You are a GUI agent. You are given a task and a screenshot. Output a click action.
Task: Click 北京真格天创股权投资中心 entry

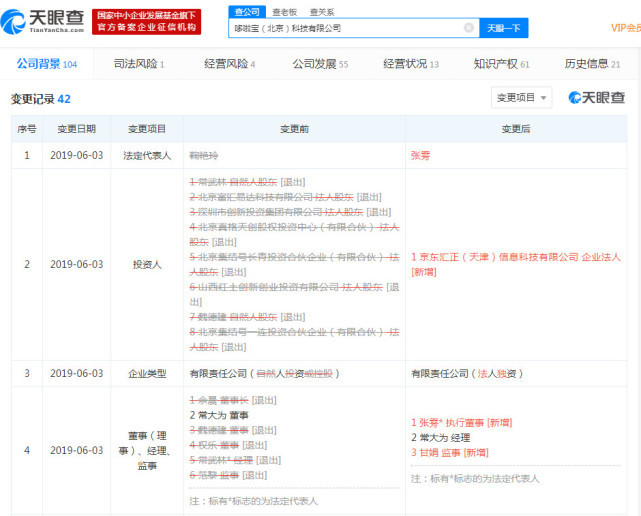294,235
